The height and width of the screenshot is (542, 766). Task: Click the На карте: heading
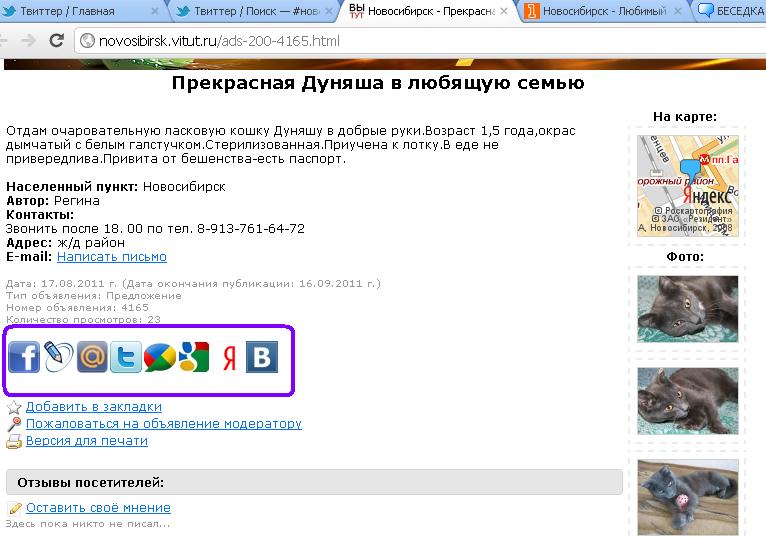pyautogui.click(x=685, y=116)
